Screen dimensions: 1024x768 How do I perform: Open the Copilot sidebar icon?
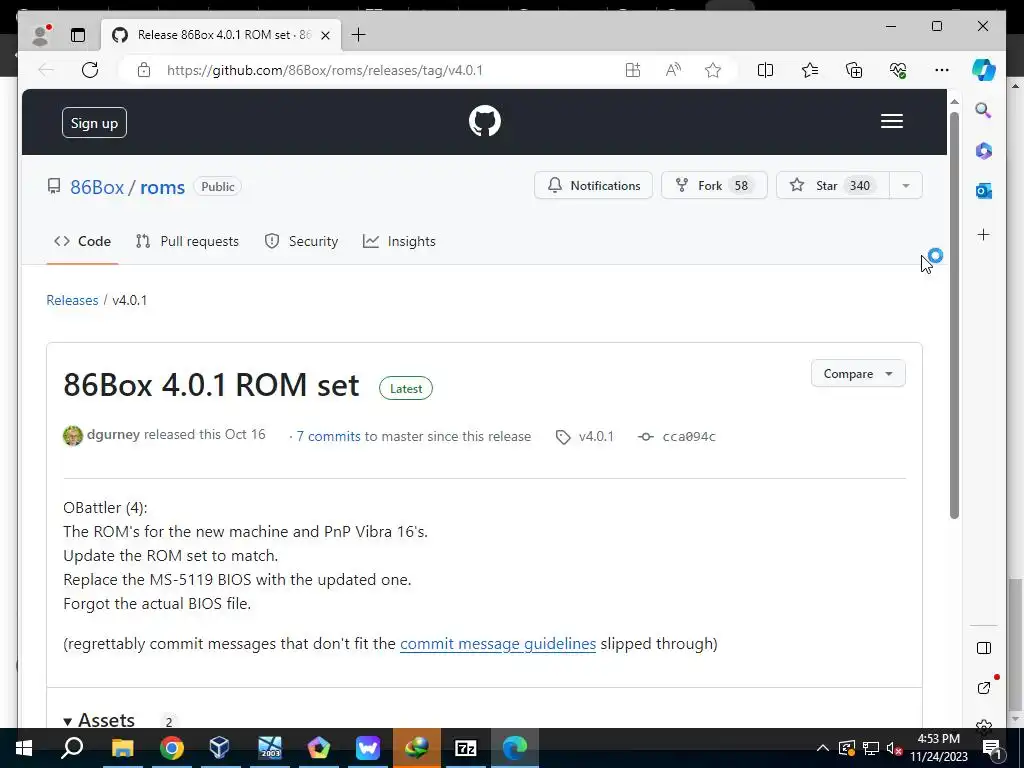click(984, 70)
